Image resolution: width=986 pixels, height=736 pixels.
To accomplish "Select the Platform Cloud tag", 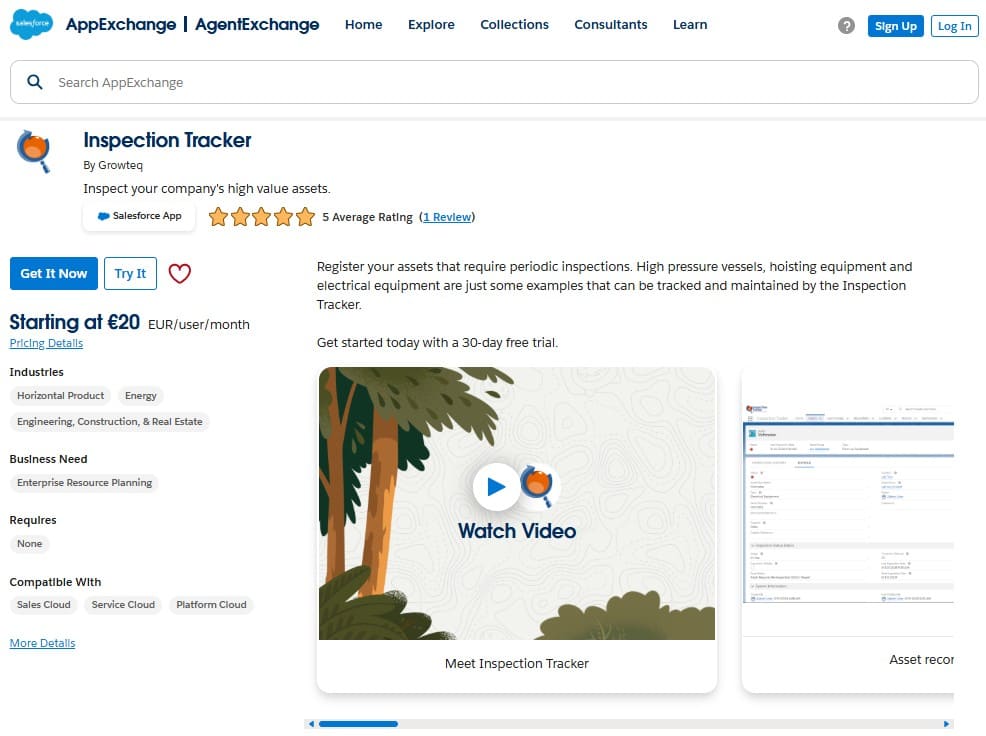I will [x=211, y=605].
